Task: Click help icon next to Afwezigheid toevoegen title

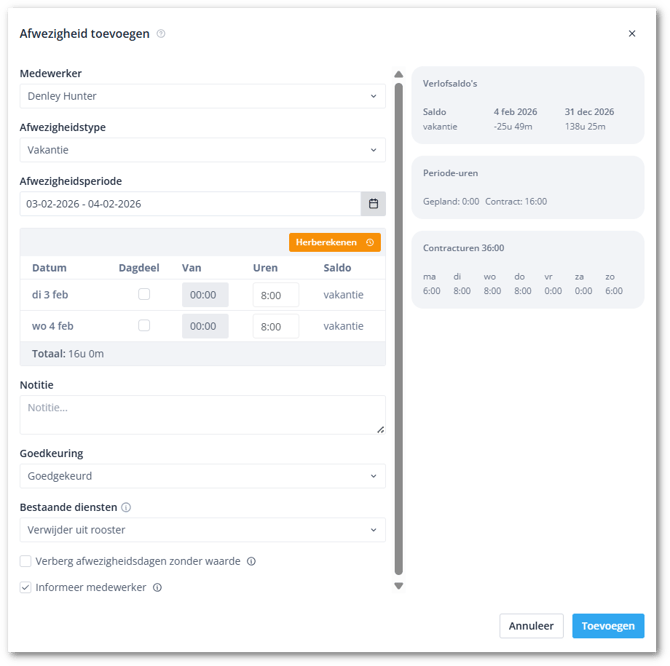Action: coord(161,34)
